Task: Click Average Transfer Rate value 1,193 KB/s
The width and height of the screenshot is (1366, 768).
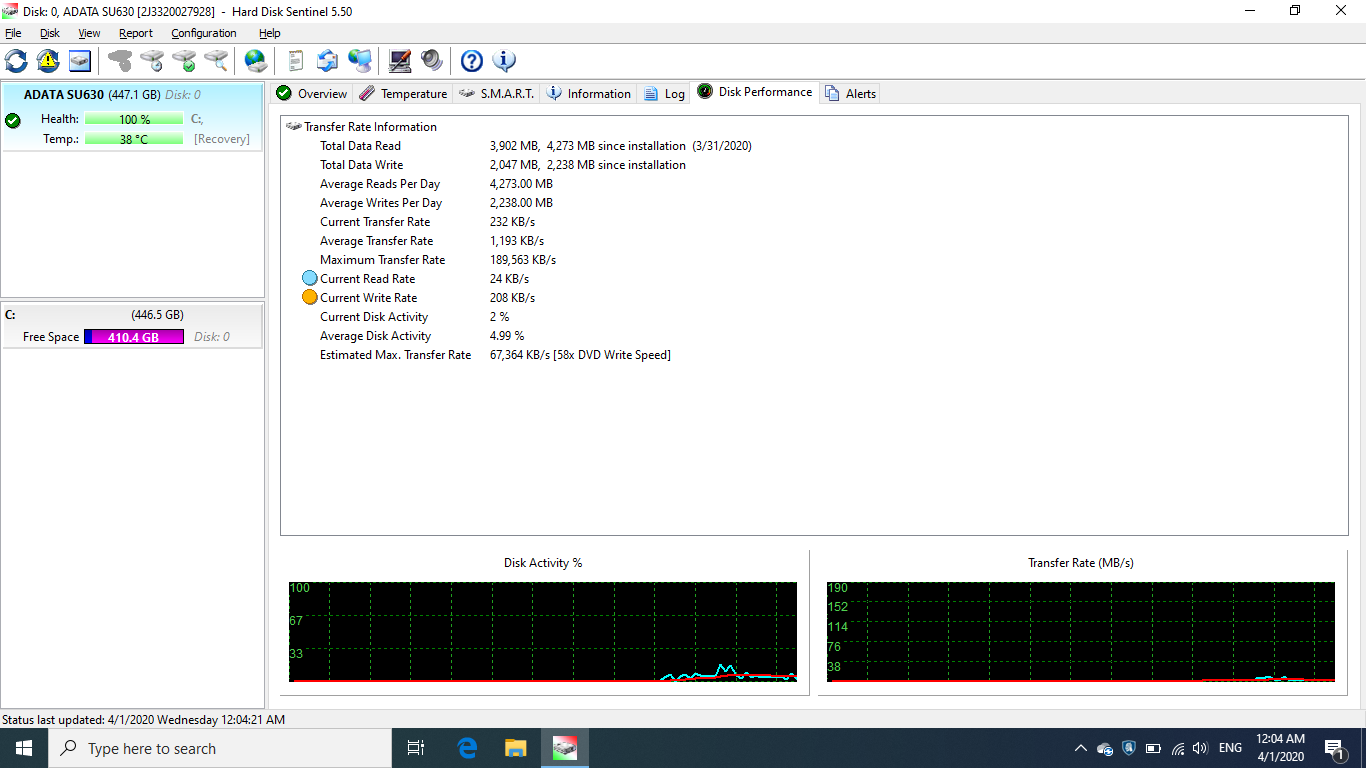Action: coord(517,241)
